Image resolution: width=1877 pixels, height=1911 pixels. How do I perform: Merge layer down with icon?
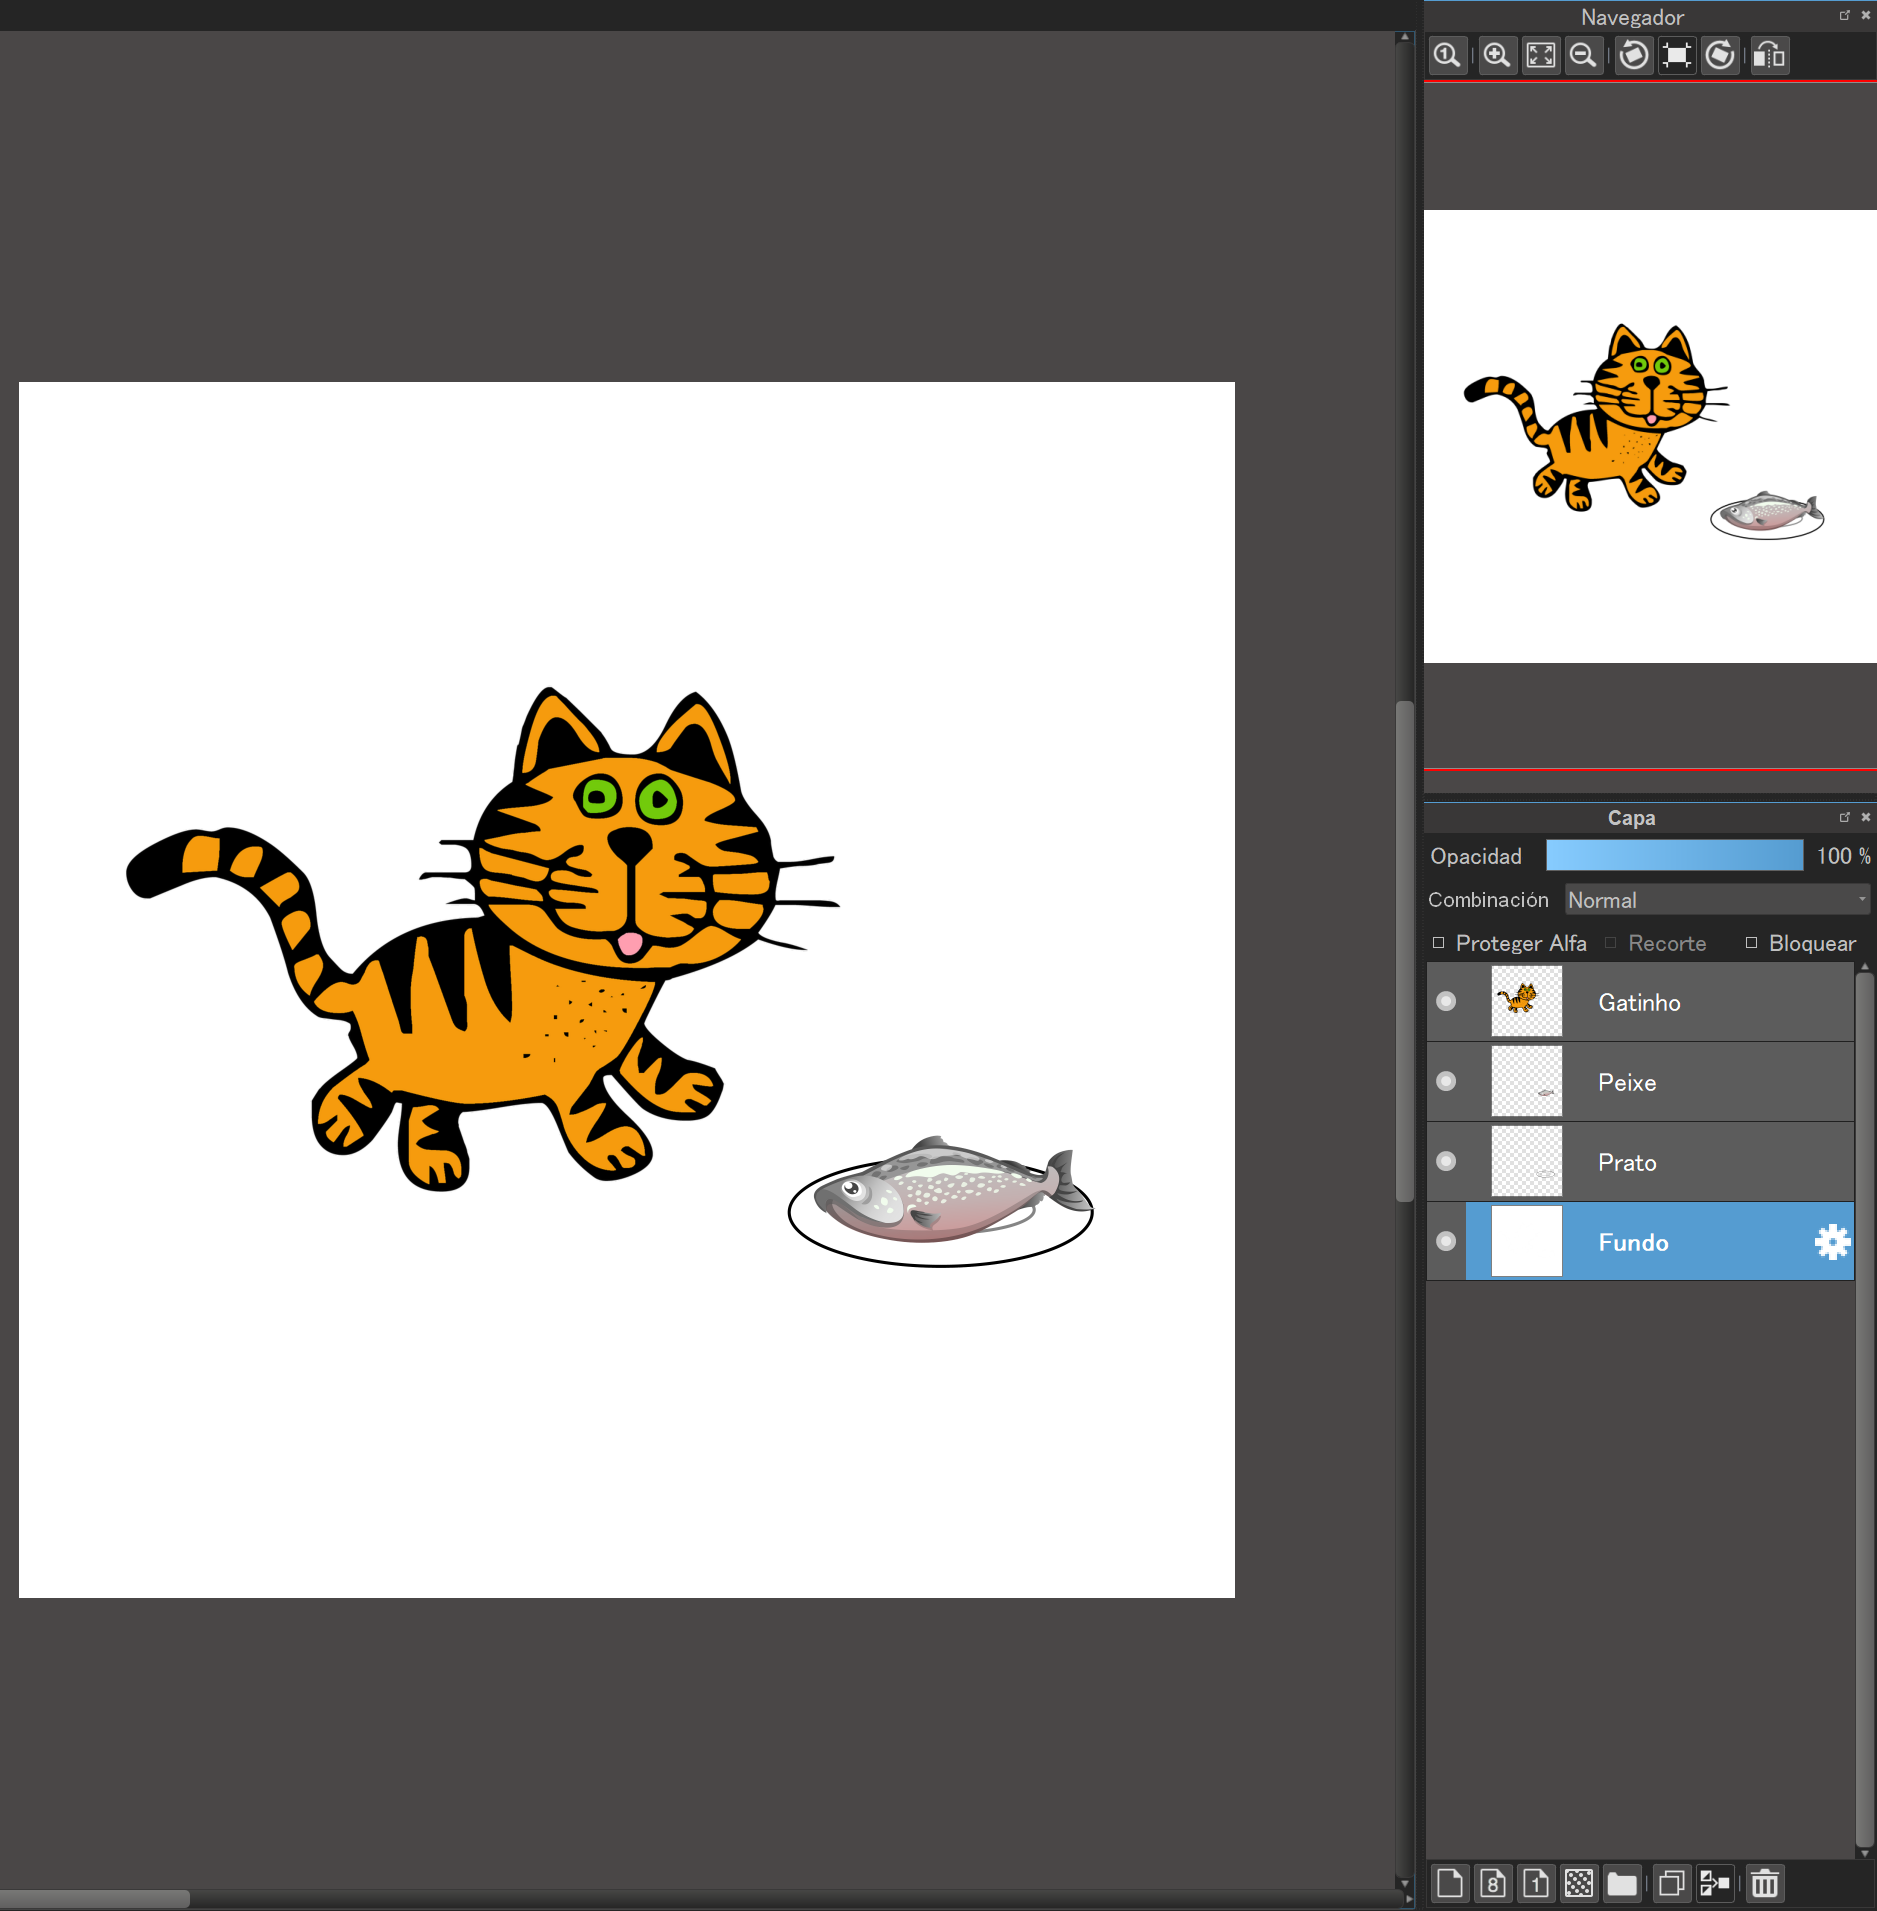pyautogui.click(x=1714, y=1884)
